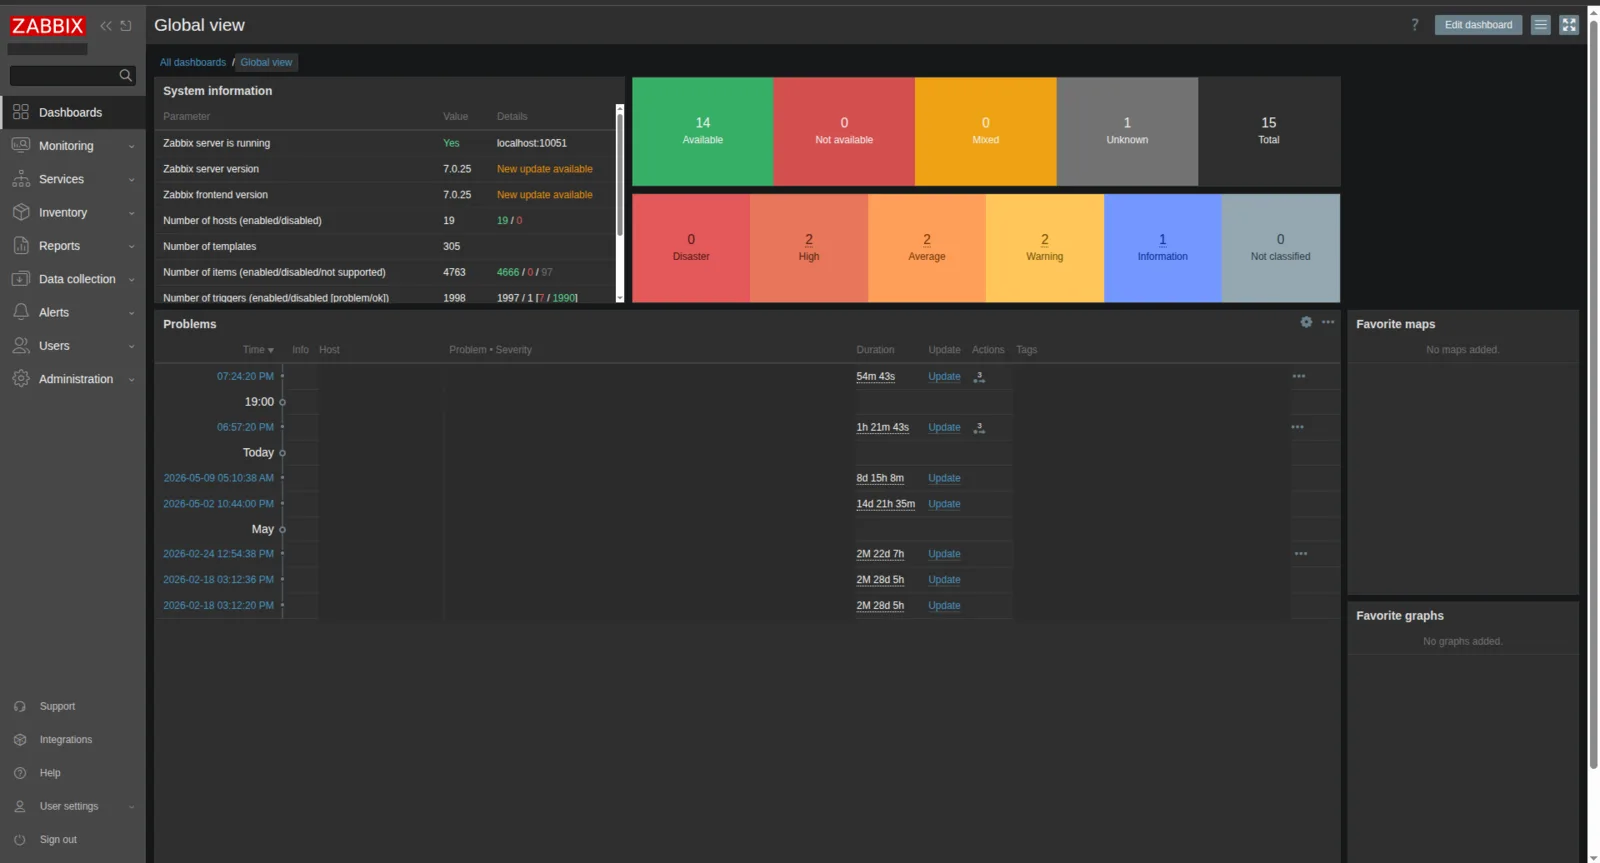1600x863 pixels.
Task: Expand Reports submenu chevron
Action: tap(131, 247)
